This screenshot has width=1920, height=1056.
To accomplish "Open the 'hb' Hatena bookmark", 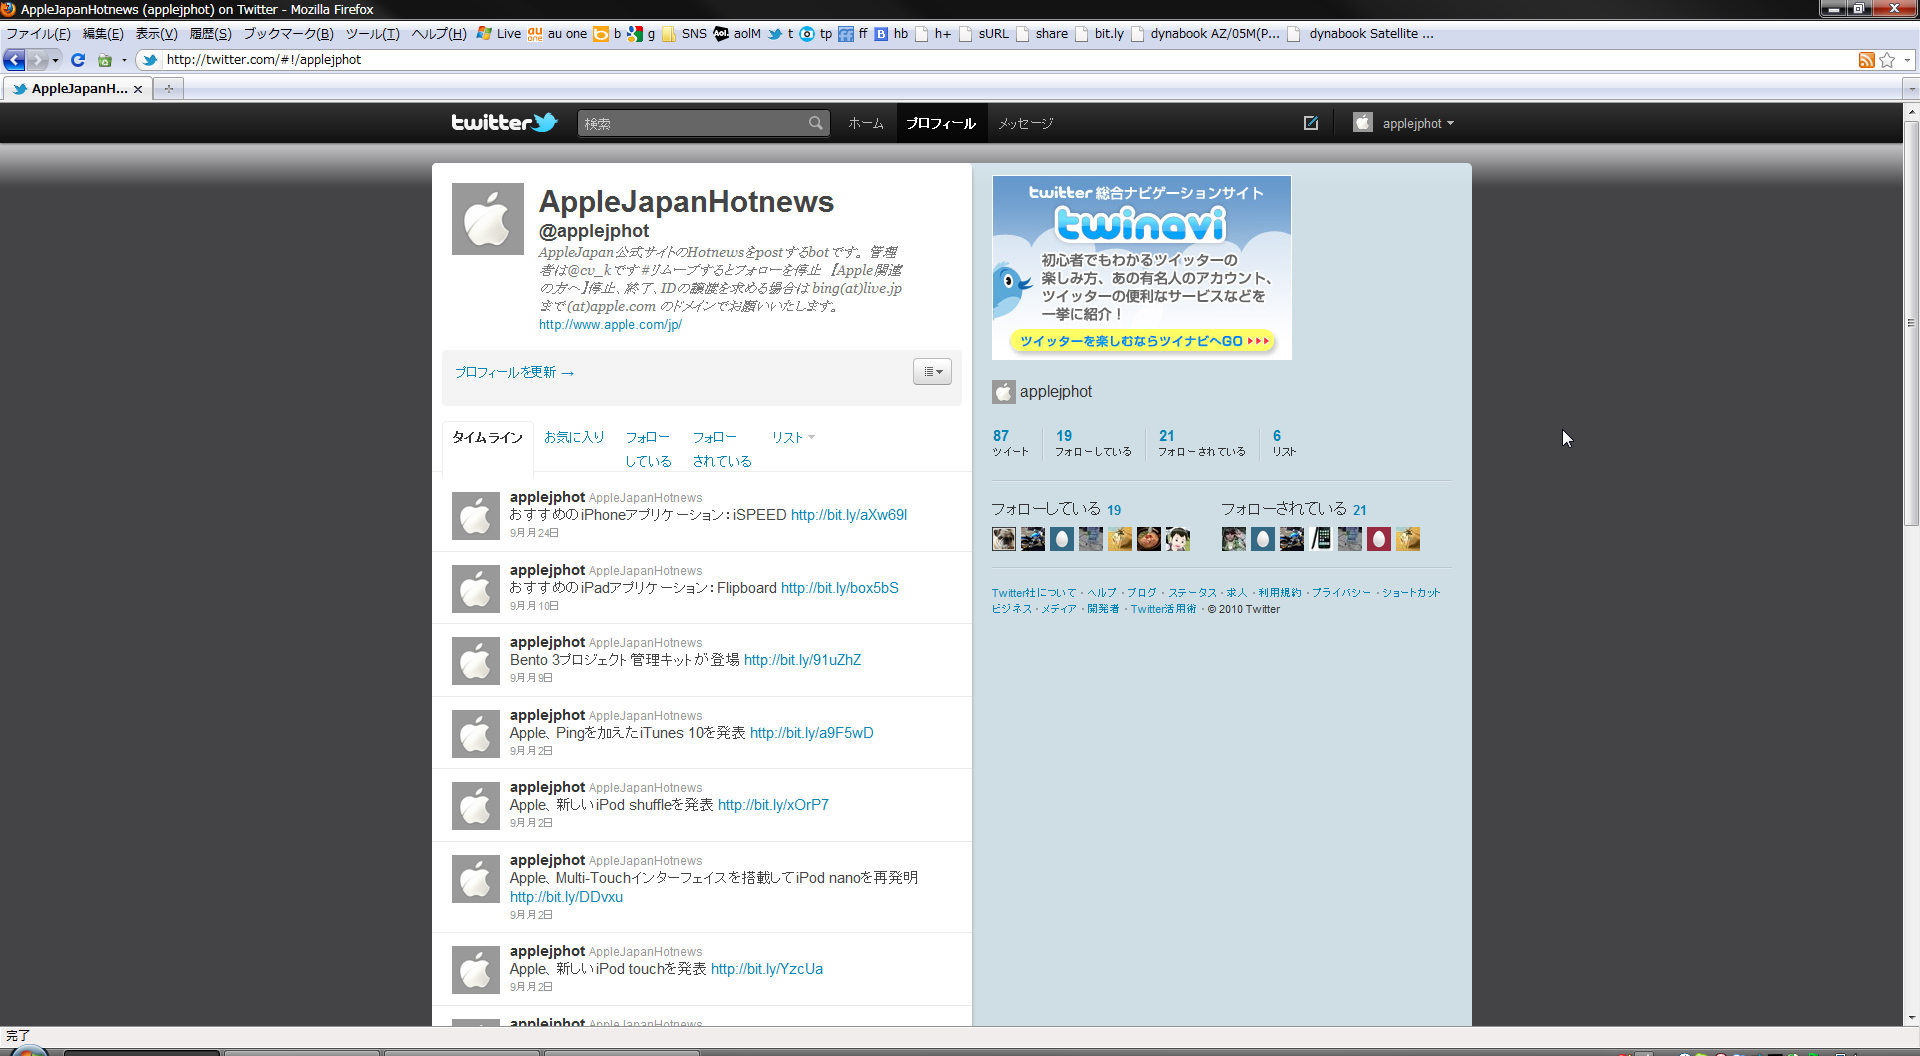I will 891,33.
